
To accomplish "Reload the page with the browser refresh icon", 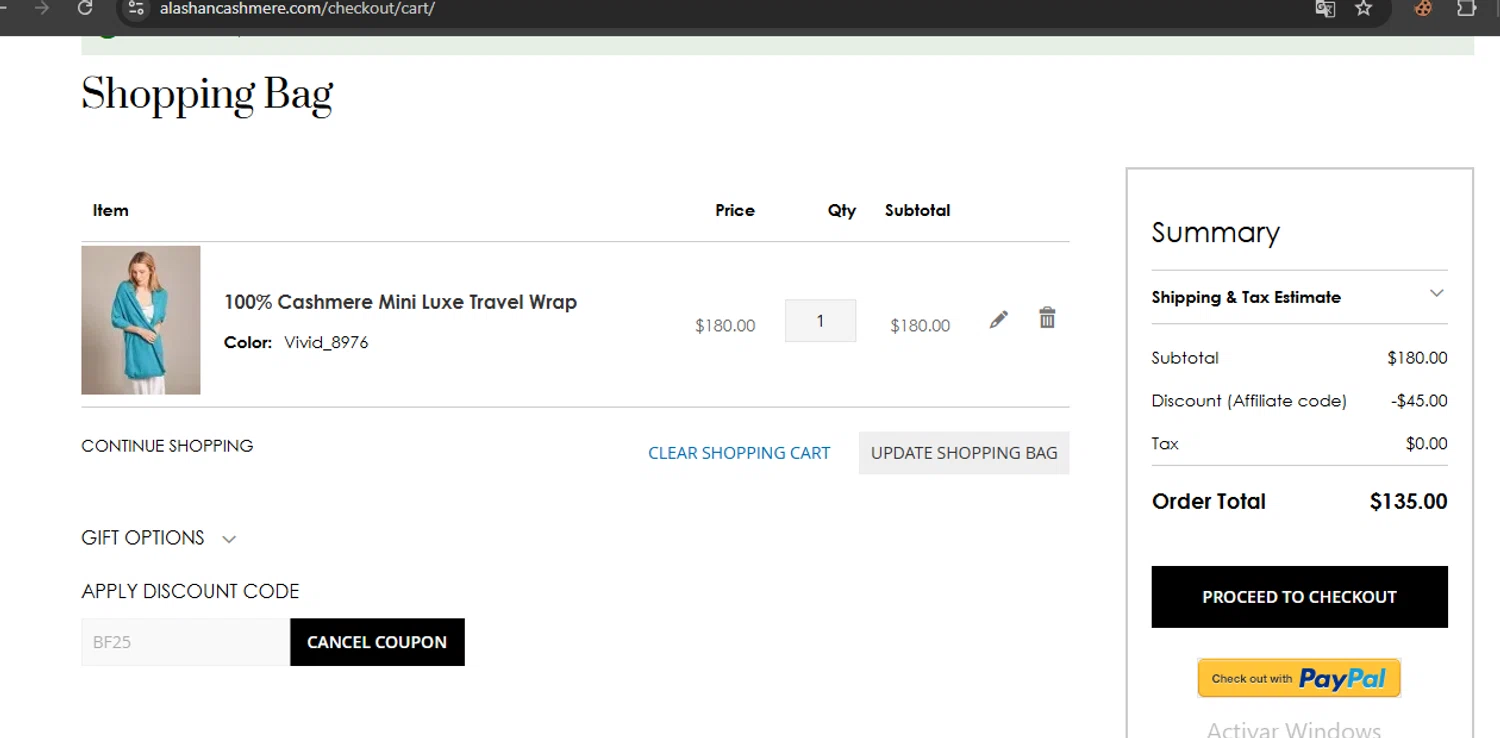I will click(85, 8).
